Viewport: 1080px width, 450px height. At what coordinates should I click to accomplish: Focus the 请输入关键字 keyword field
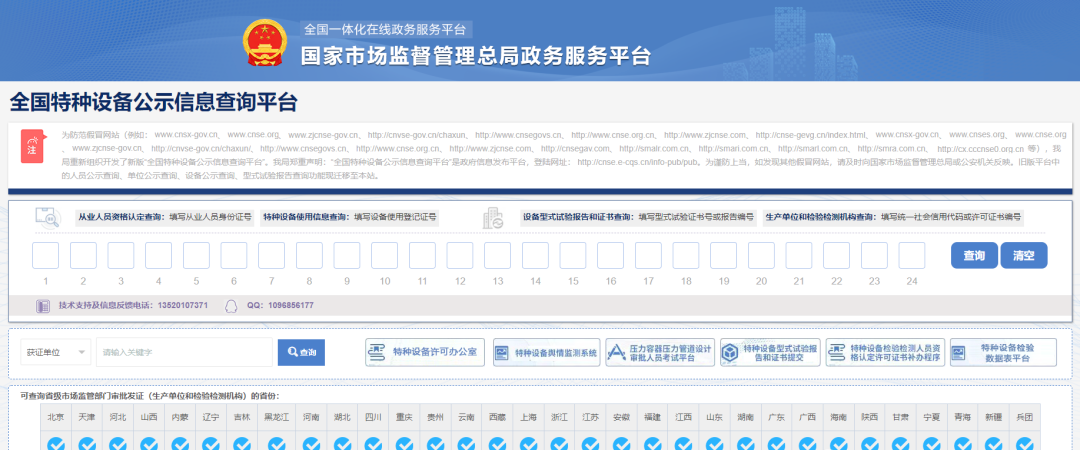click(x=185, y=352)
